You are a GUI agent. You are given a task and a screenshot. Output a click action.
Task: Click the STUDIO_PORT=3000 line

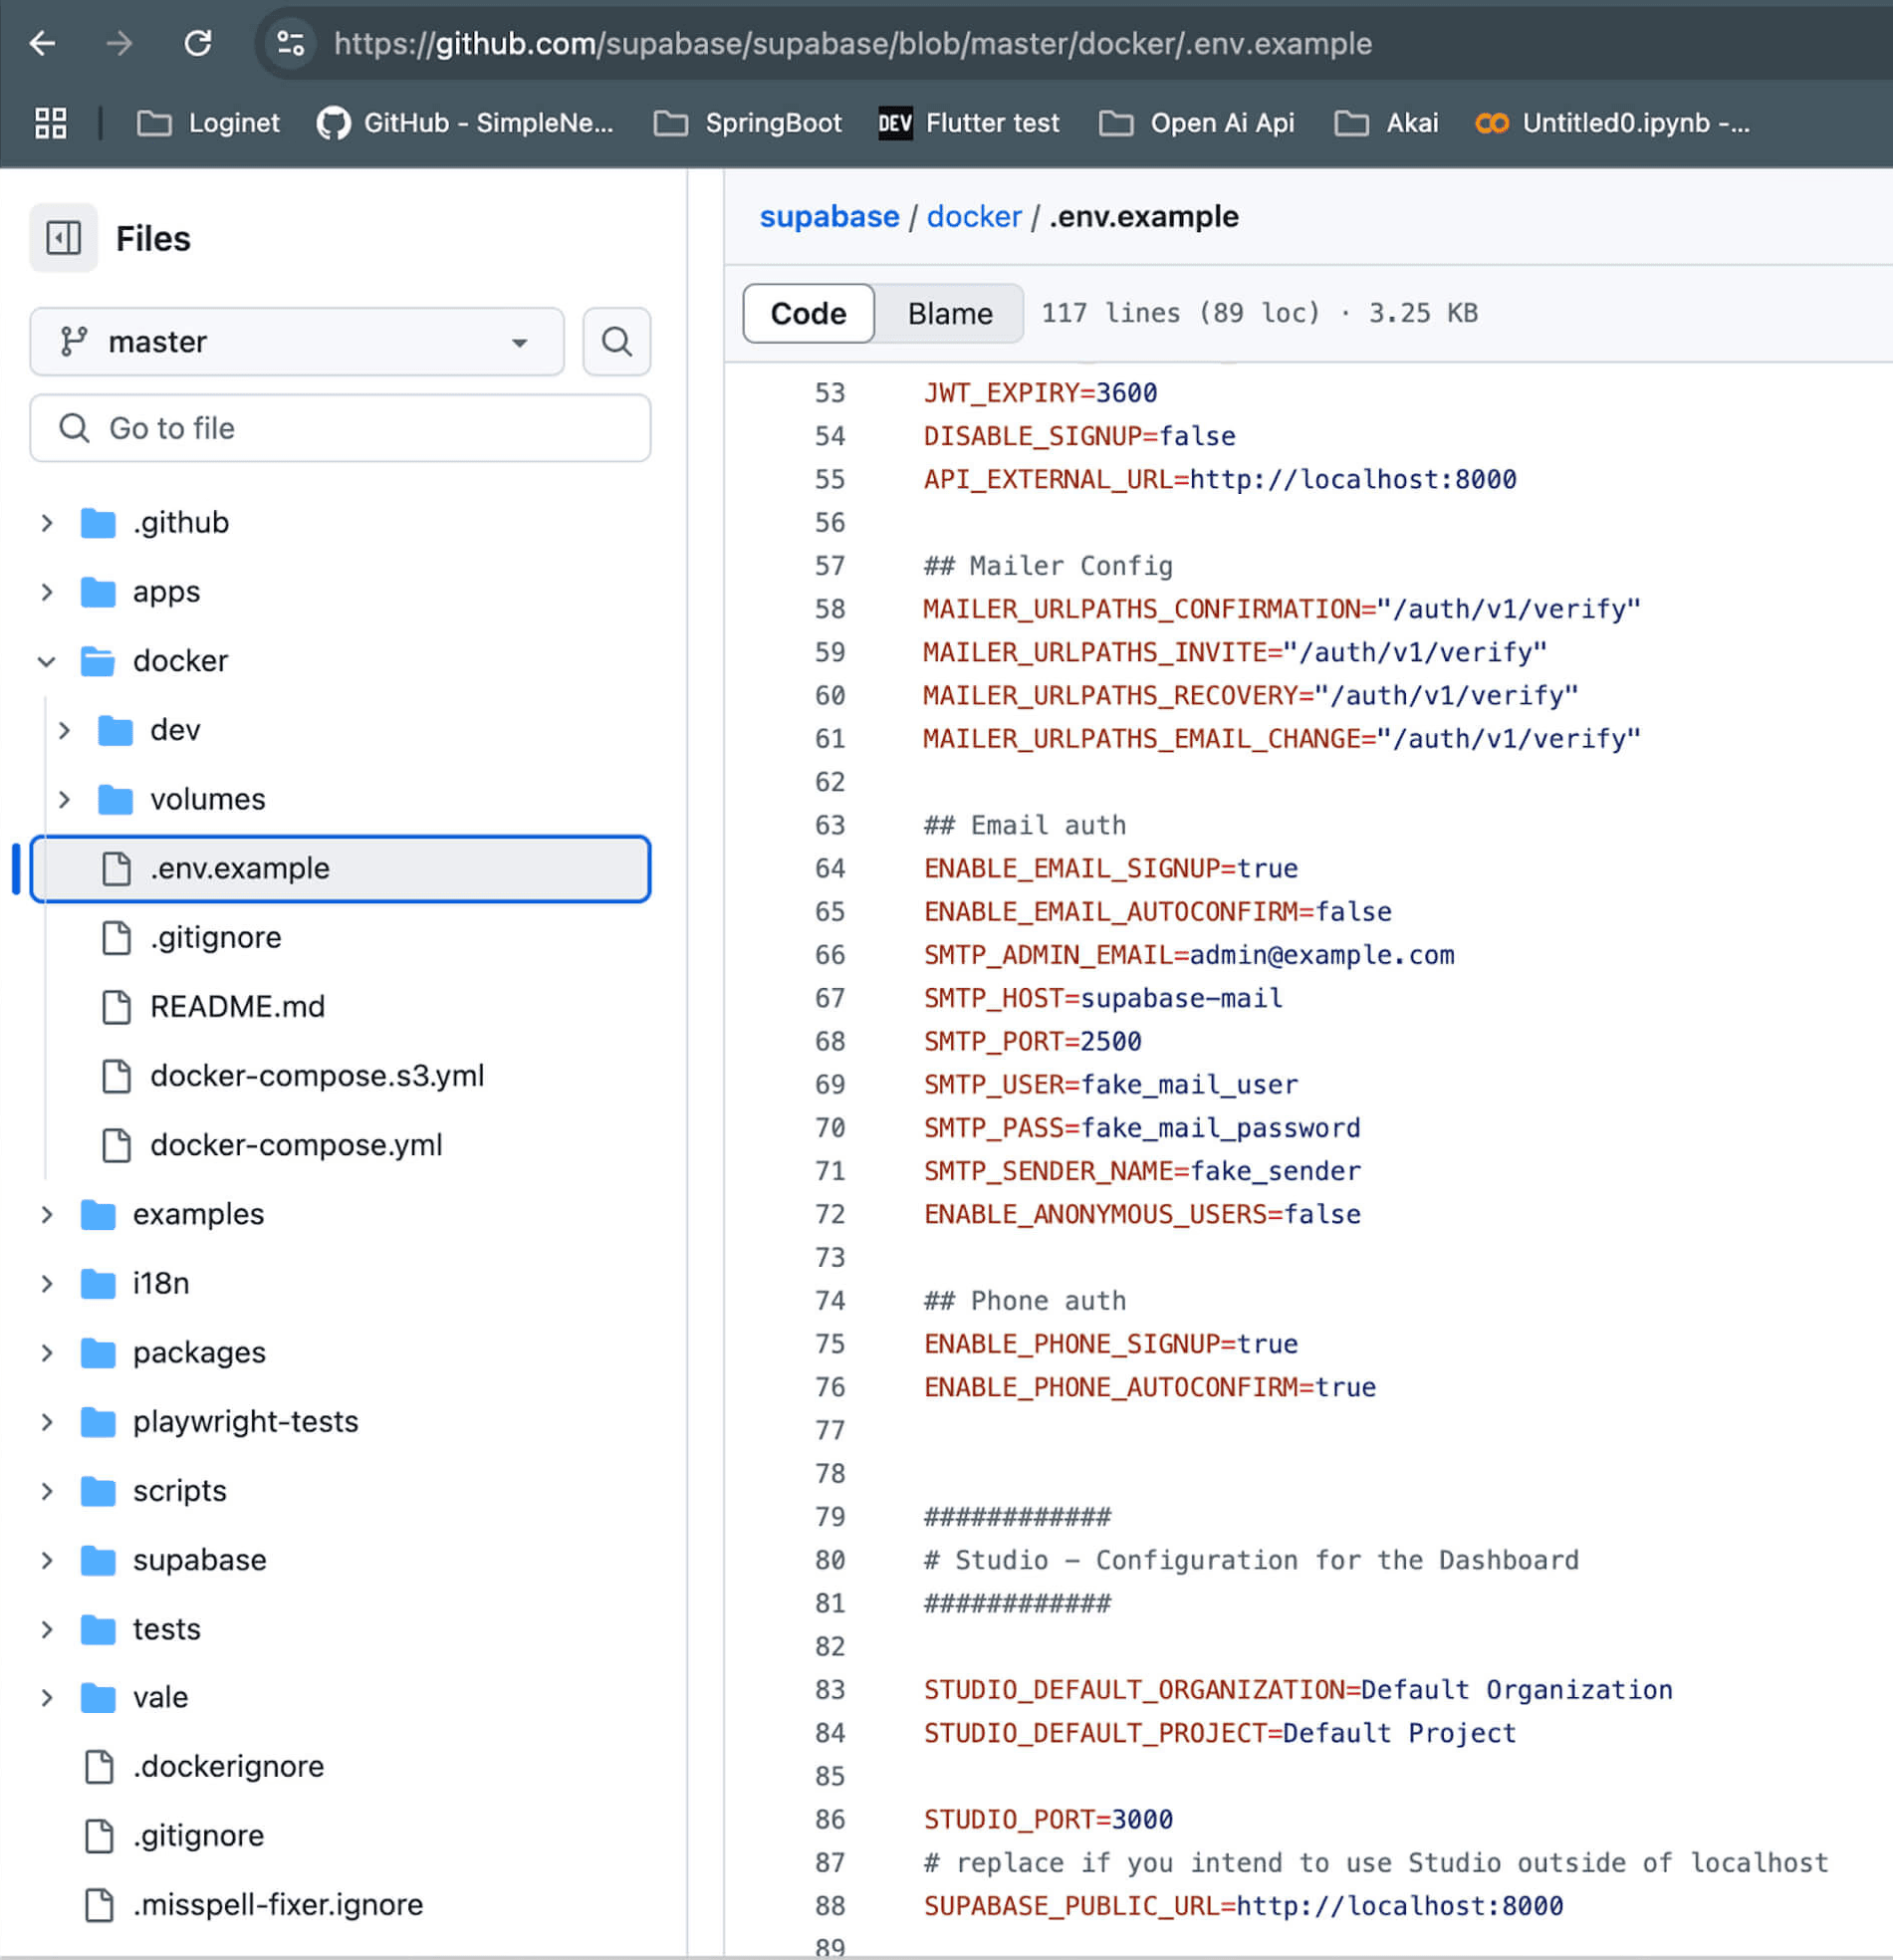pyautogui.click(x=1048, y=1820)
